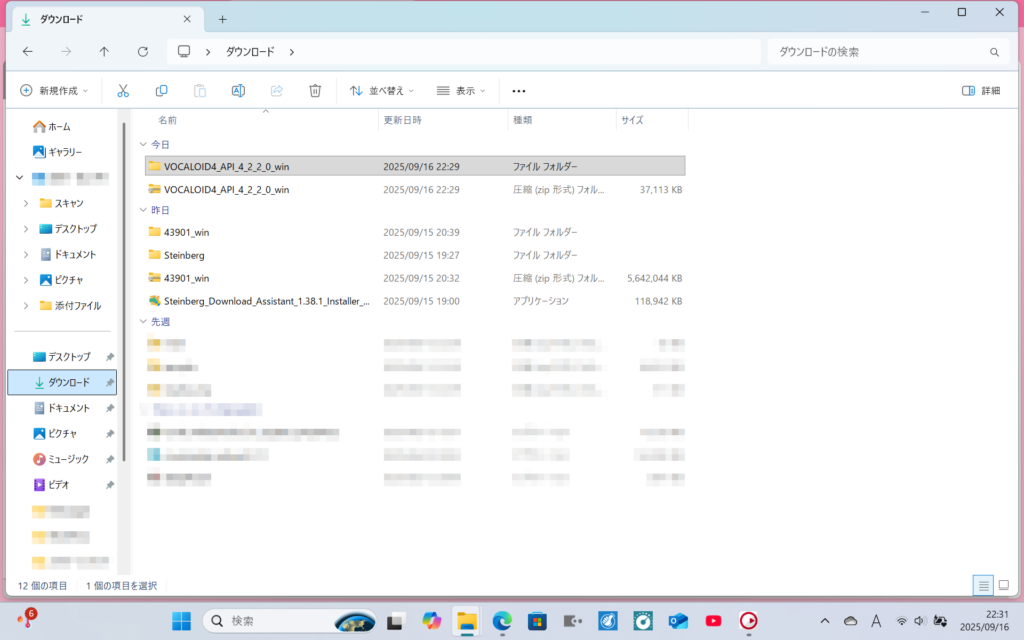Switch to details list view icon
This screenshot has width=1024, height=640.
point(983,585)
